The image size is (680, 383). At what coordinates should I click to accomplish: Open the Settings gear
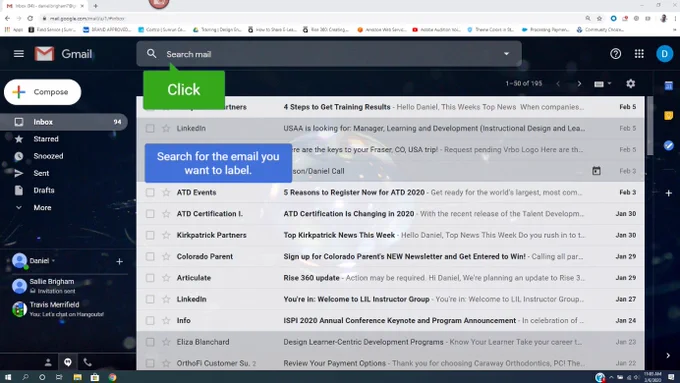[x=631, y=83]
